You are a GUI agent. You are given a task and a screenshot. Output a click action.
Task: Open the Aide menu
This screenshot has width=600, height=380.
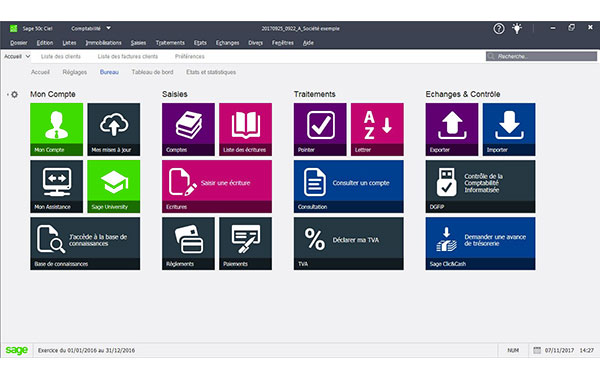[308, 43]
